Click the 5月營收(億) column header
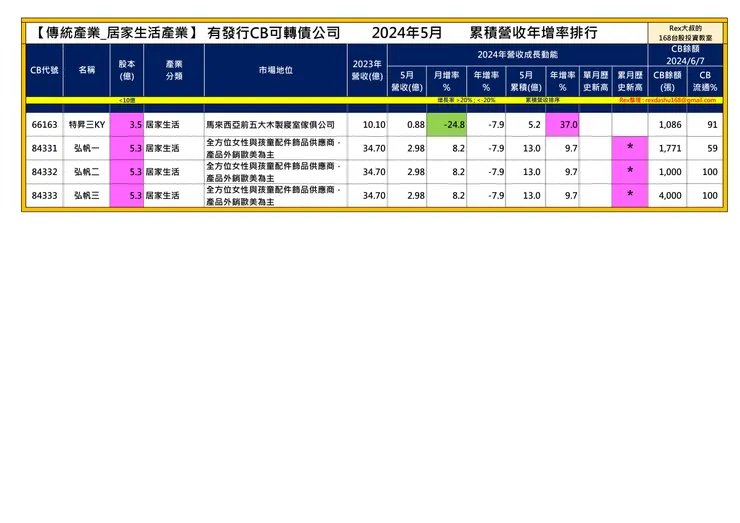The image size is (740, 523). 407,81
